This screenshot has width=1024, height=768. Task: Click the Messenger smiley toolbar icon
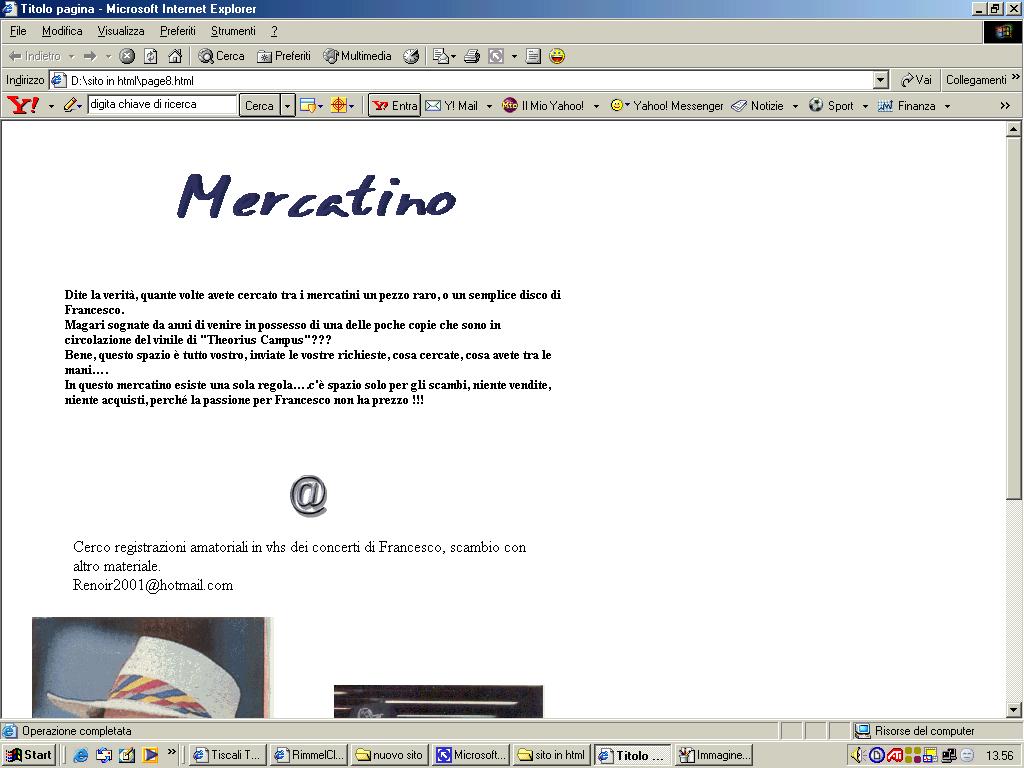557,56
